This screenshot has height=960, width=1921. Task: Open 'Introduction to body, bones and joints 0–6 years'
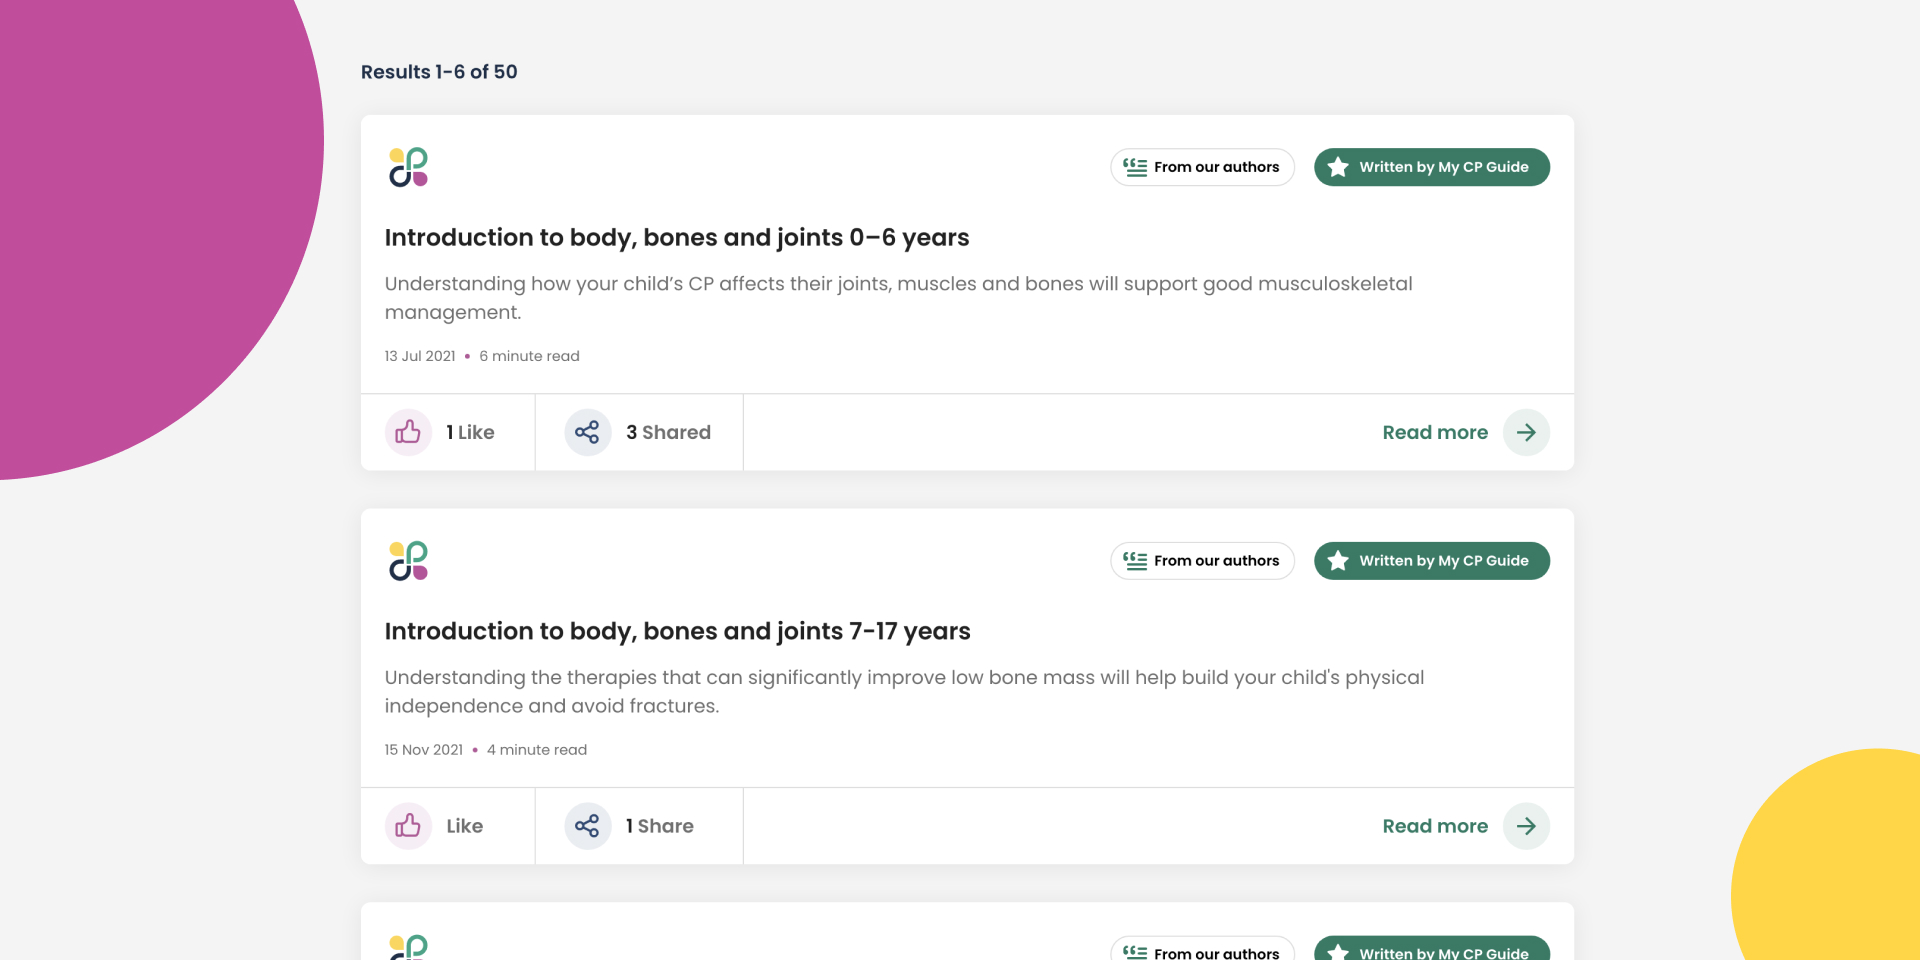[676, 238]
